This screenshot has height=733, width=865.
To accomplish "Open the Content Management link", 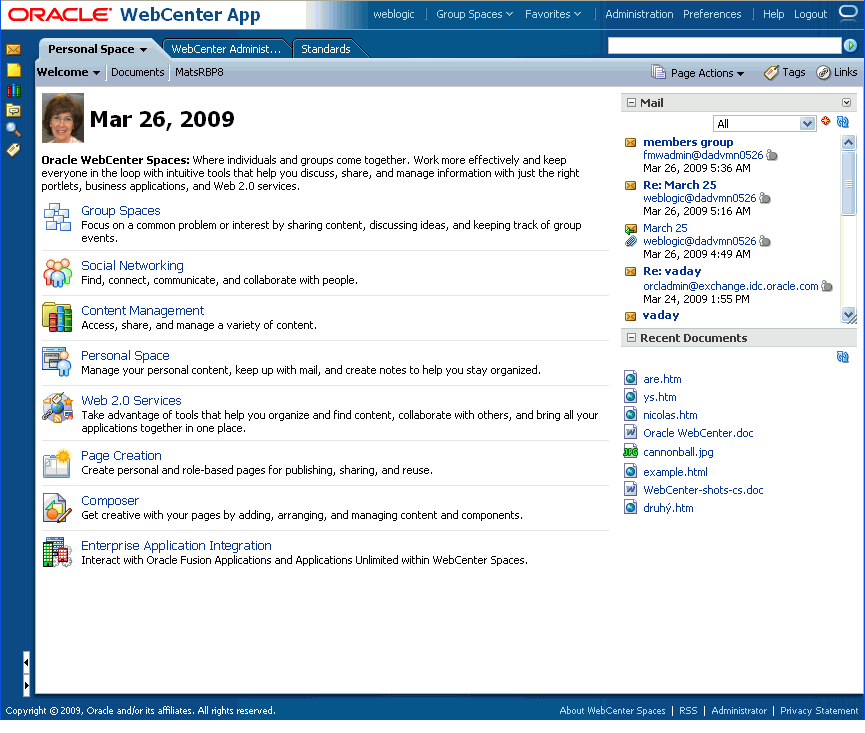I will coord(142,311).
